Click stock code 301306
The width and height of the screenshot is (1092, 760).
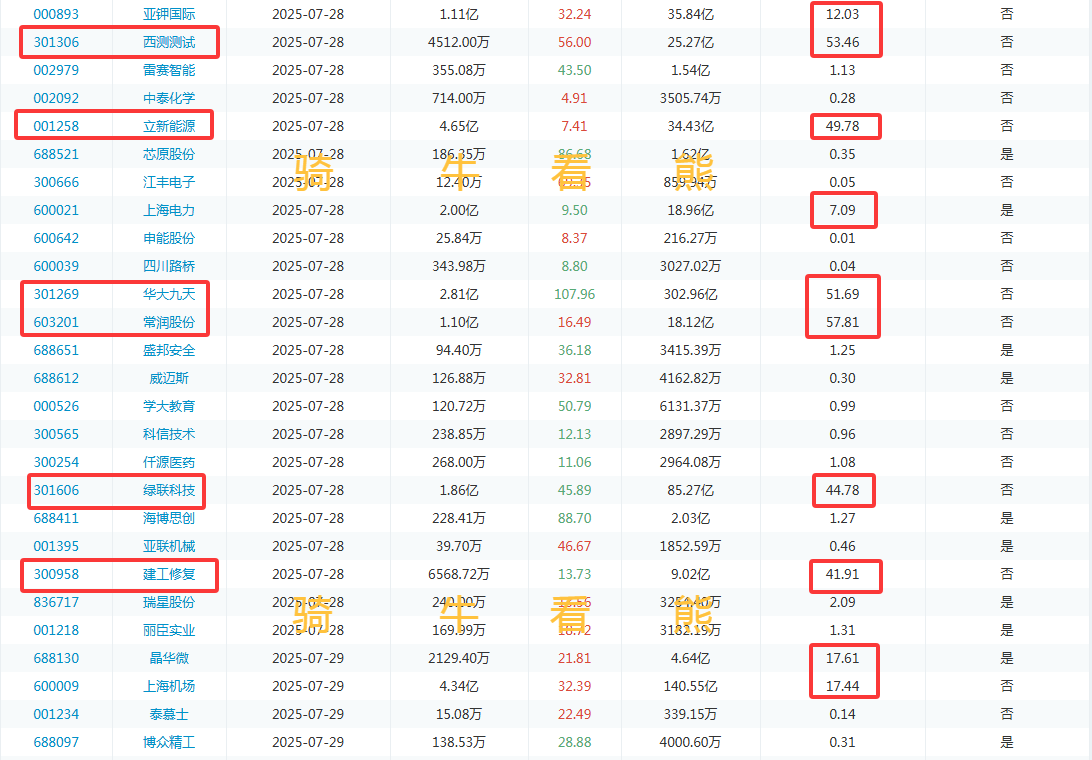[x=56, y=42]
